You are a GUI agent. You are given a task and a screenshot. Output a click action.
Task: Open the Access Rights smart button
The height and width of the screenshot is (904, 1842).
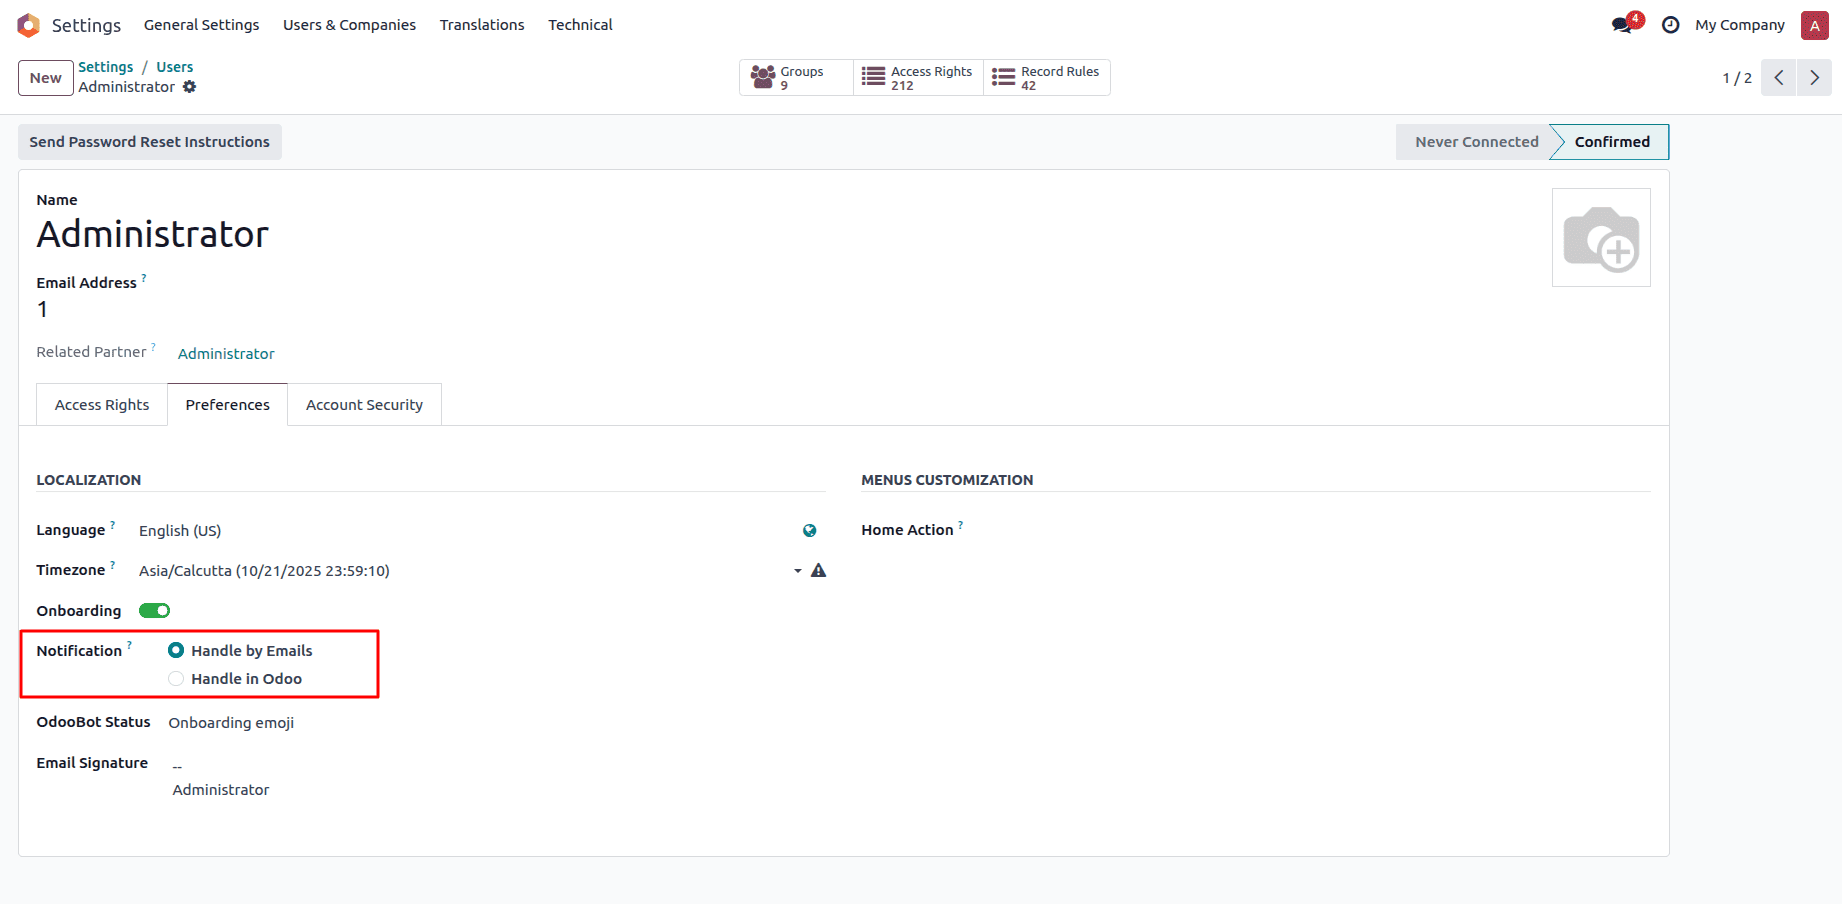click(x=917, y=77)
